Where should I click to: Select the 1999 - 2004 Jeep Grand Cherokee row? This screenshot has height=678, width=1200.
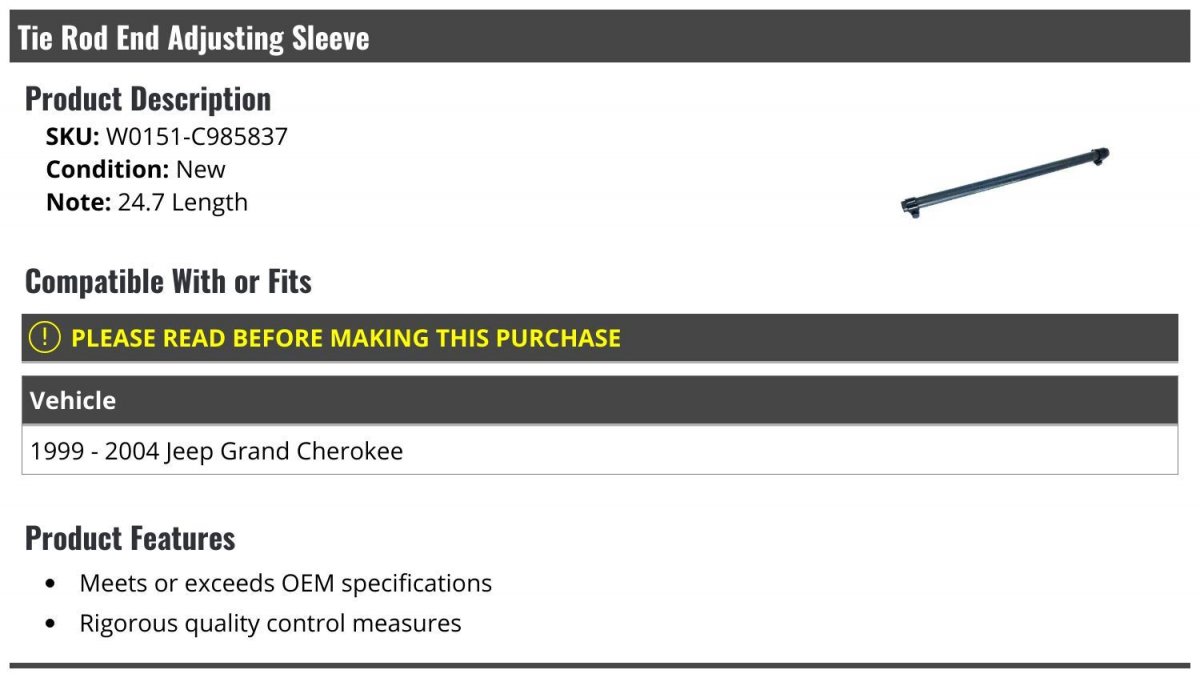[x=217, y=451]
